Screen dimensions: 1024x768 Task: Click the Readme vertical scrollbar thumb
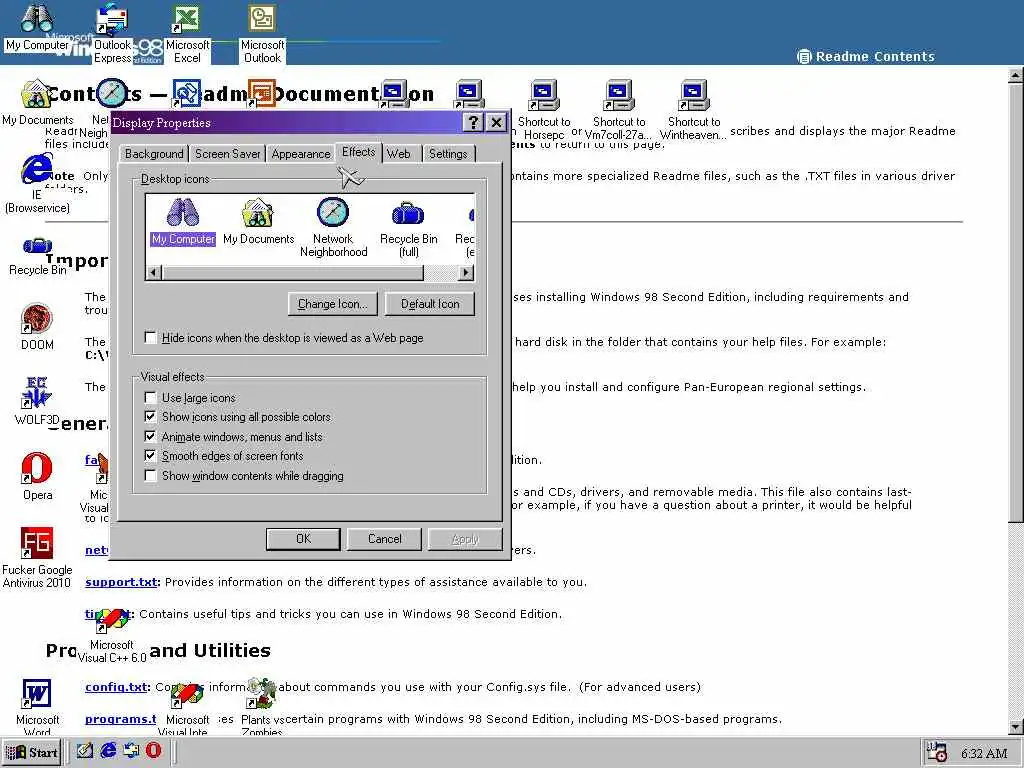click(x=1016, y=302)
